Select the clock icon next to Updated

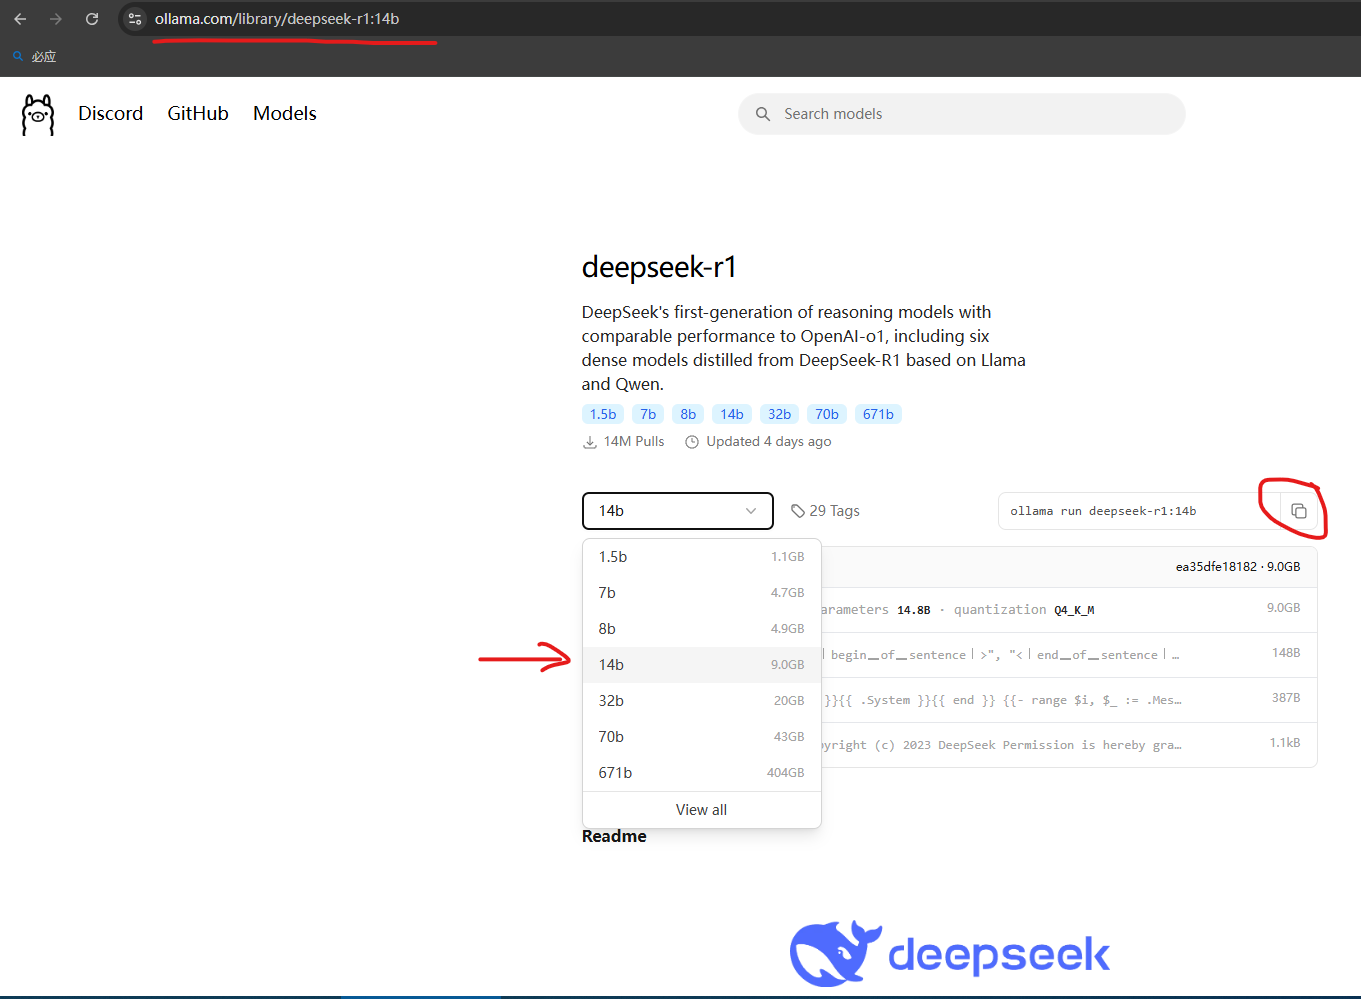click(x=692, y=442)
